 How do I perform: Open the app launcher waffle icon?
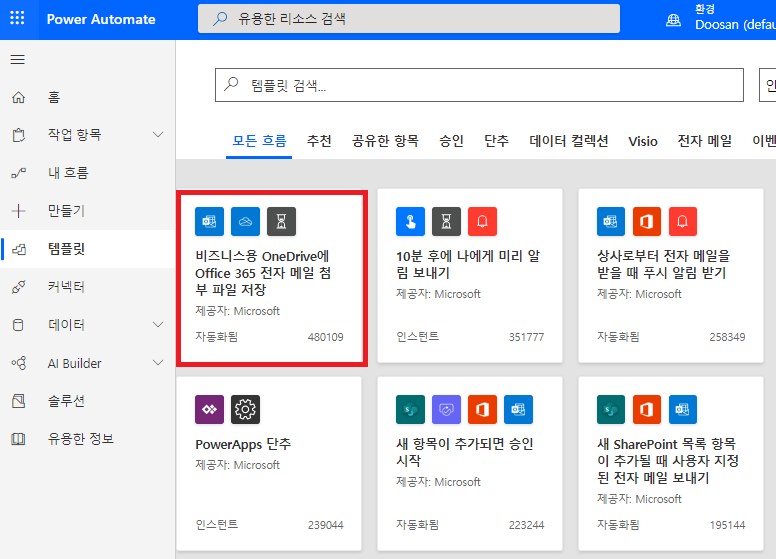(17, 18)
